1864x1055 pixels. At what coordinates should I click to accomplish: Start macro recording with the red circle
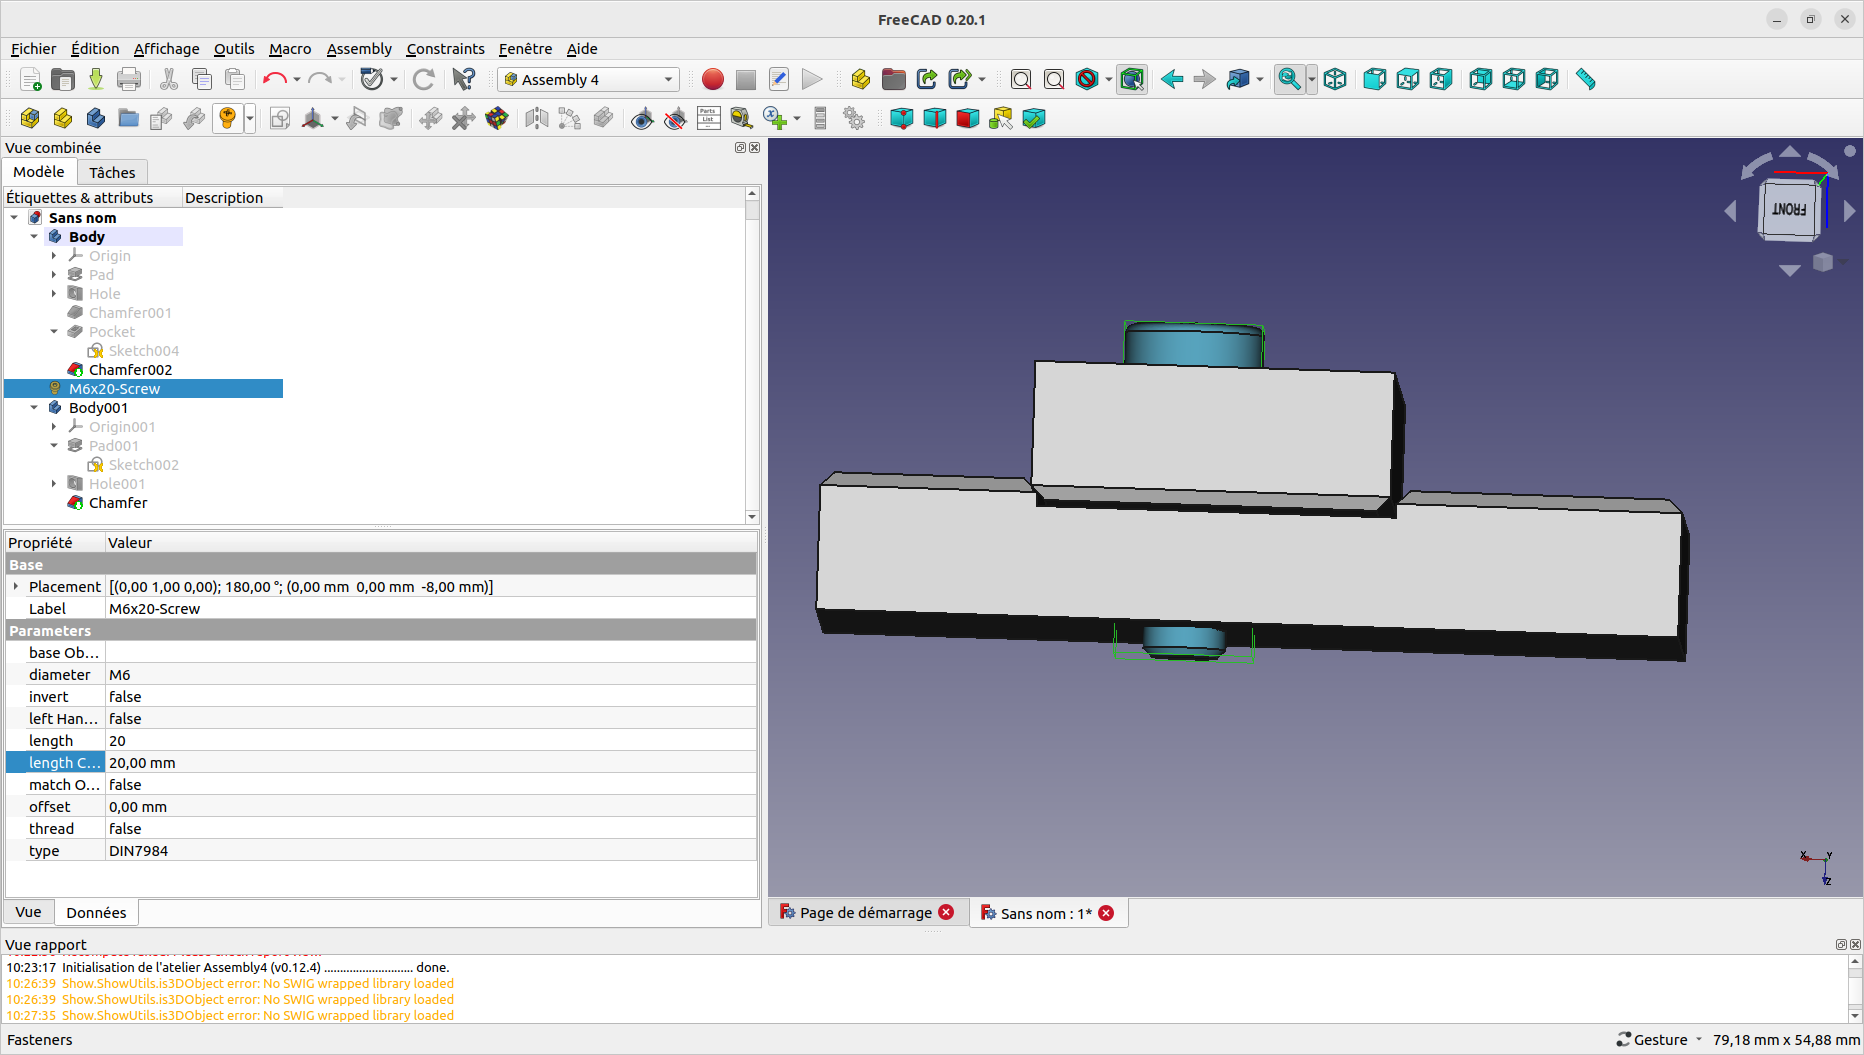(x=713, y=79)
